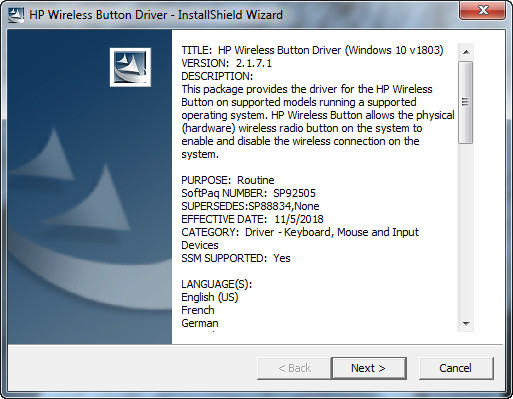Click the InstallShield icon in title bar
The image size is (513, 399).
click(16, 15)
